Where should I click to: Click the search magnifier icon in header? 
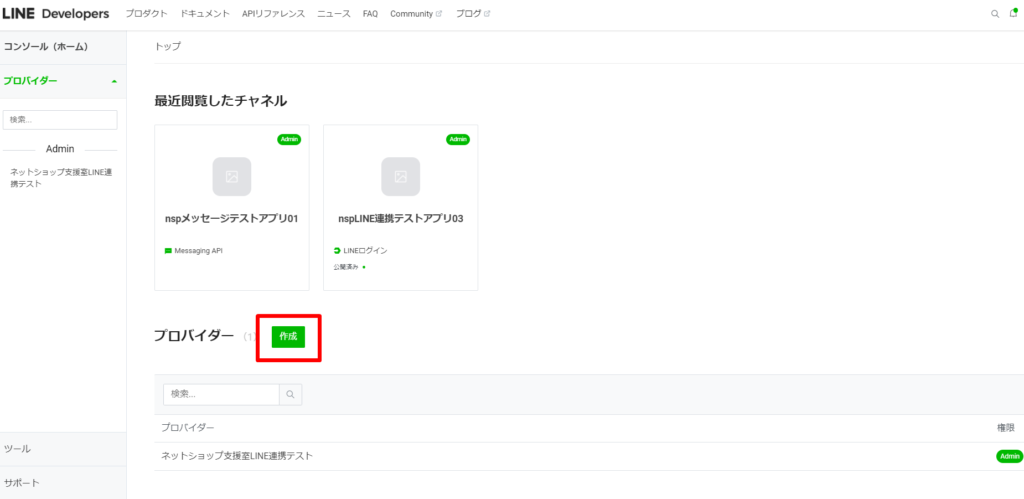pyautogui.click(x=994, y=14)
